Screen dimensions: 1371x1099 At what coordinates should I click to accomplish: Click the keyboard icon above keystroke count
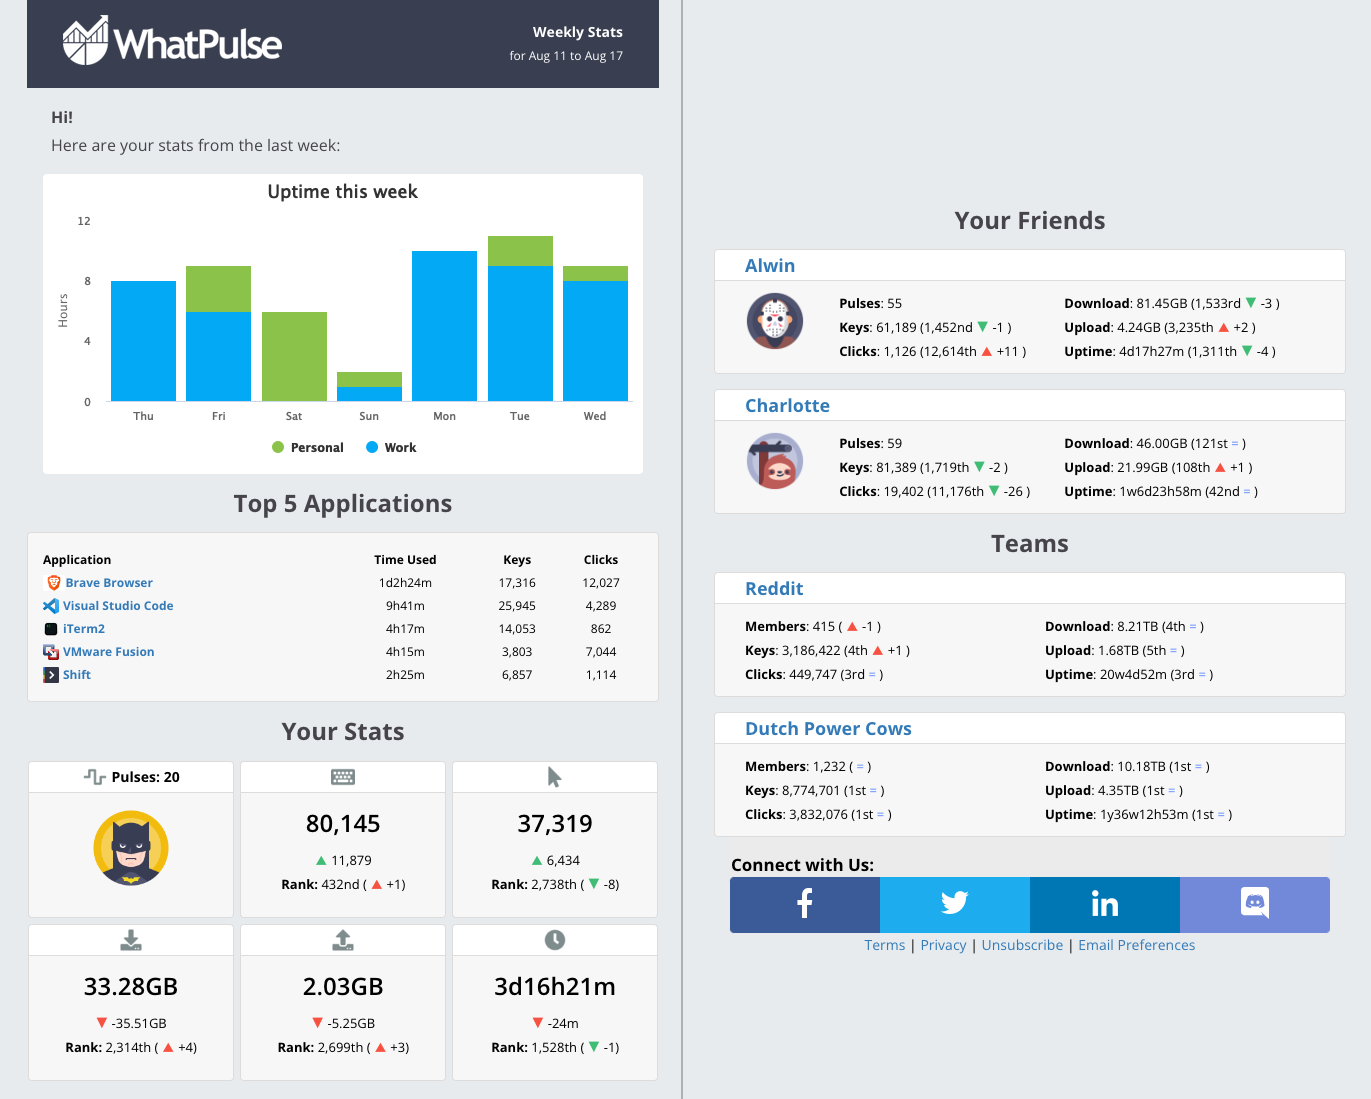point(342,777)
